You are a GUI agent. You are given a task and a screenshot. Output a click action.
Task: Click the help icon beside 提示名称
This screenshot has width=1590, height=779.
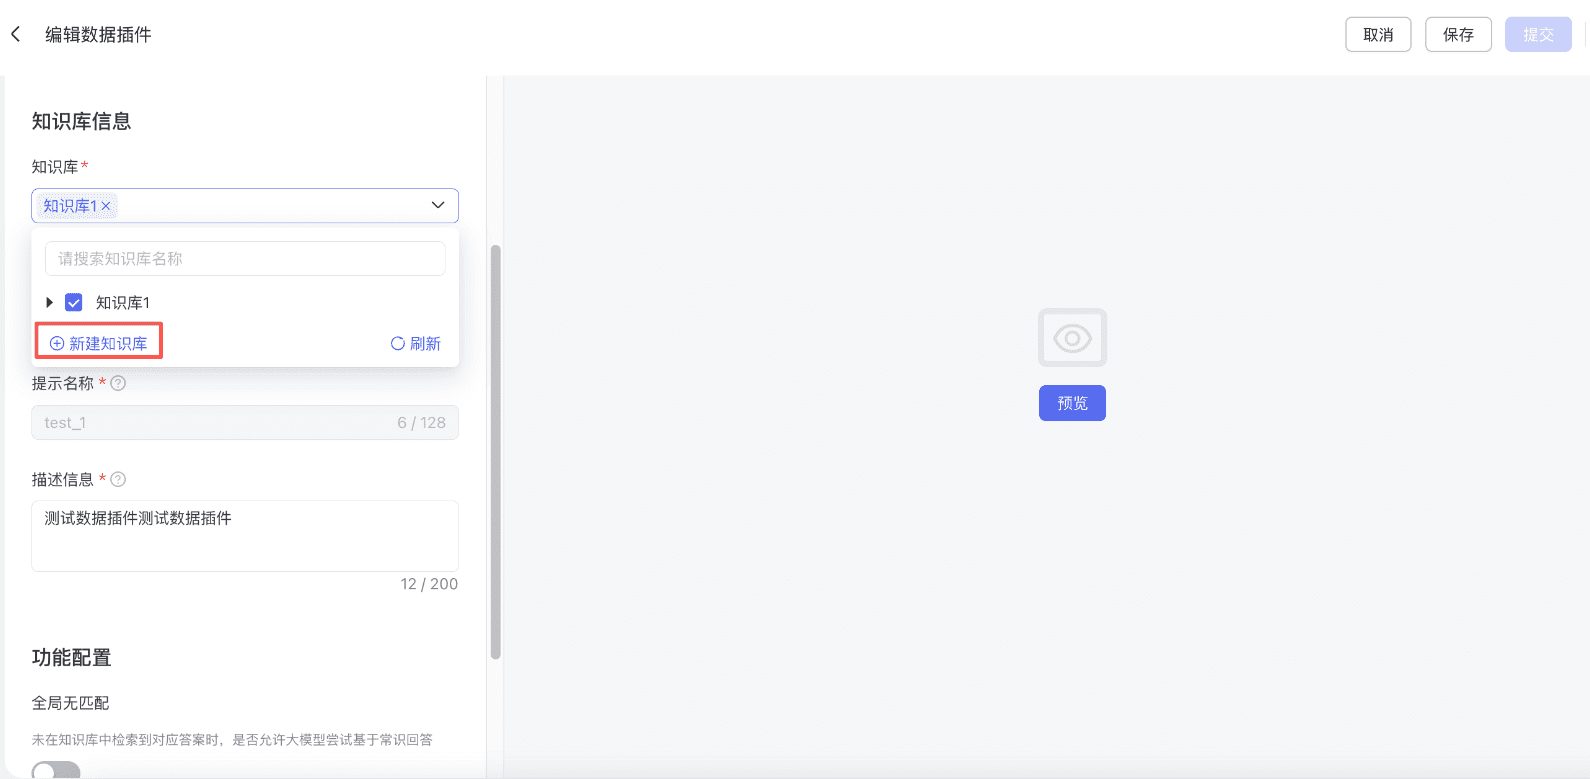[118, 383]
